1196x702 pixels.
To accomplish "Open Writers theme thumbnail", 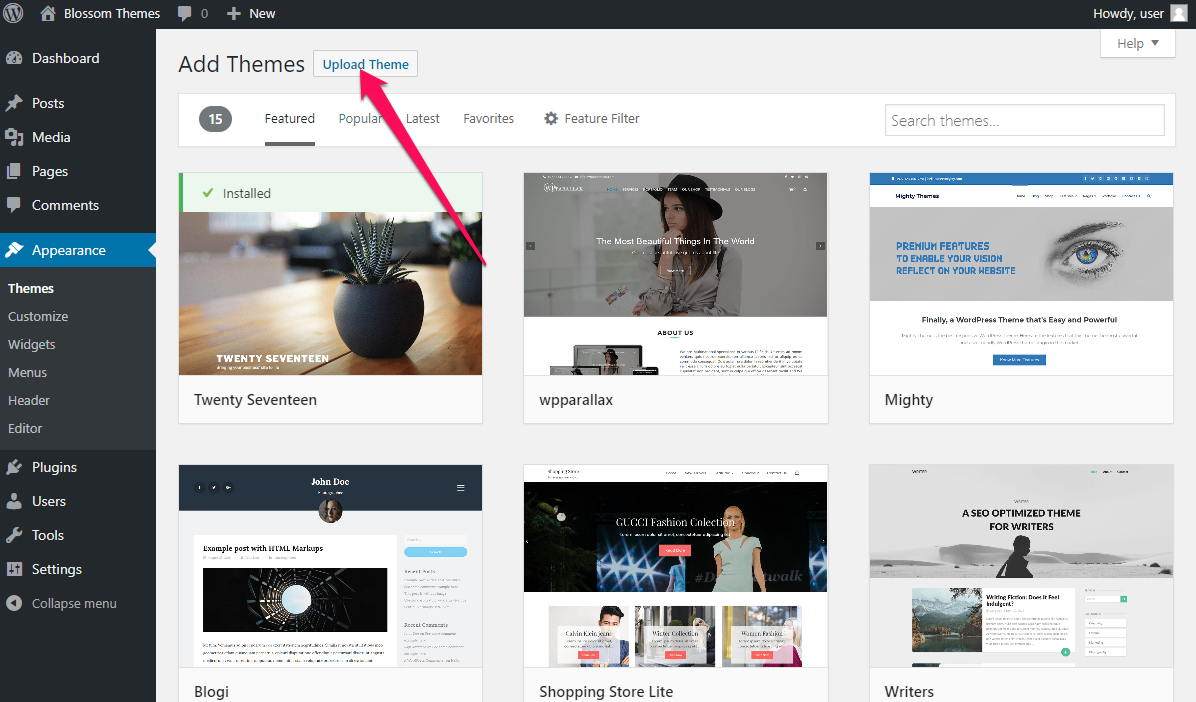I will pos(1021,565).
